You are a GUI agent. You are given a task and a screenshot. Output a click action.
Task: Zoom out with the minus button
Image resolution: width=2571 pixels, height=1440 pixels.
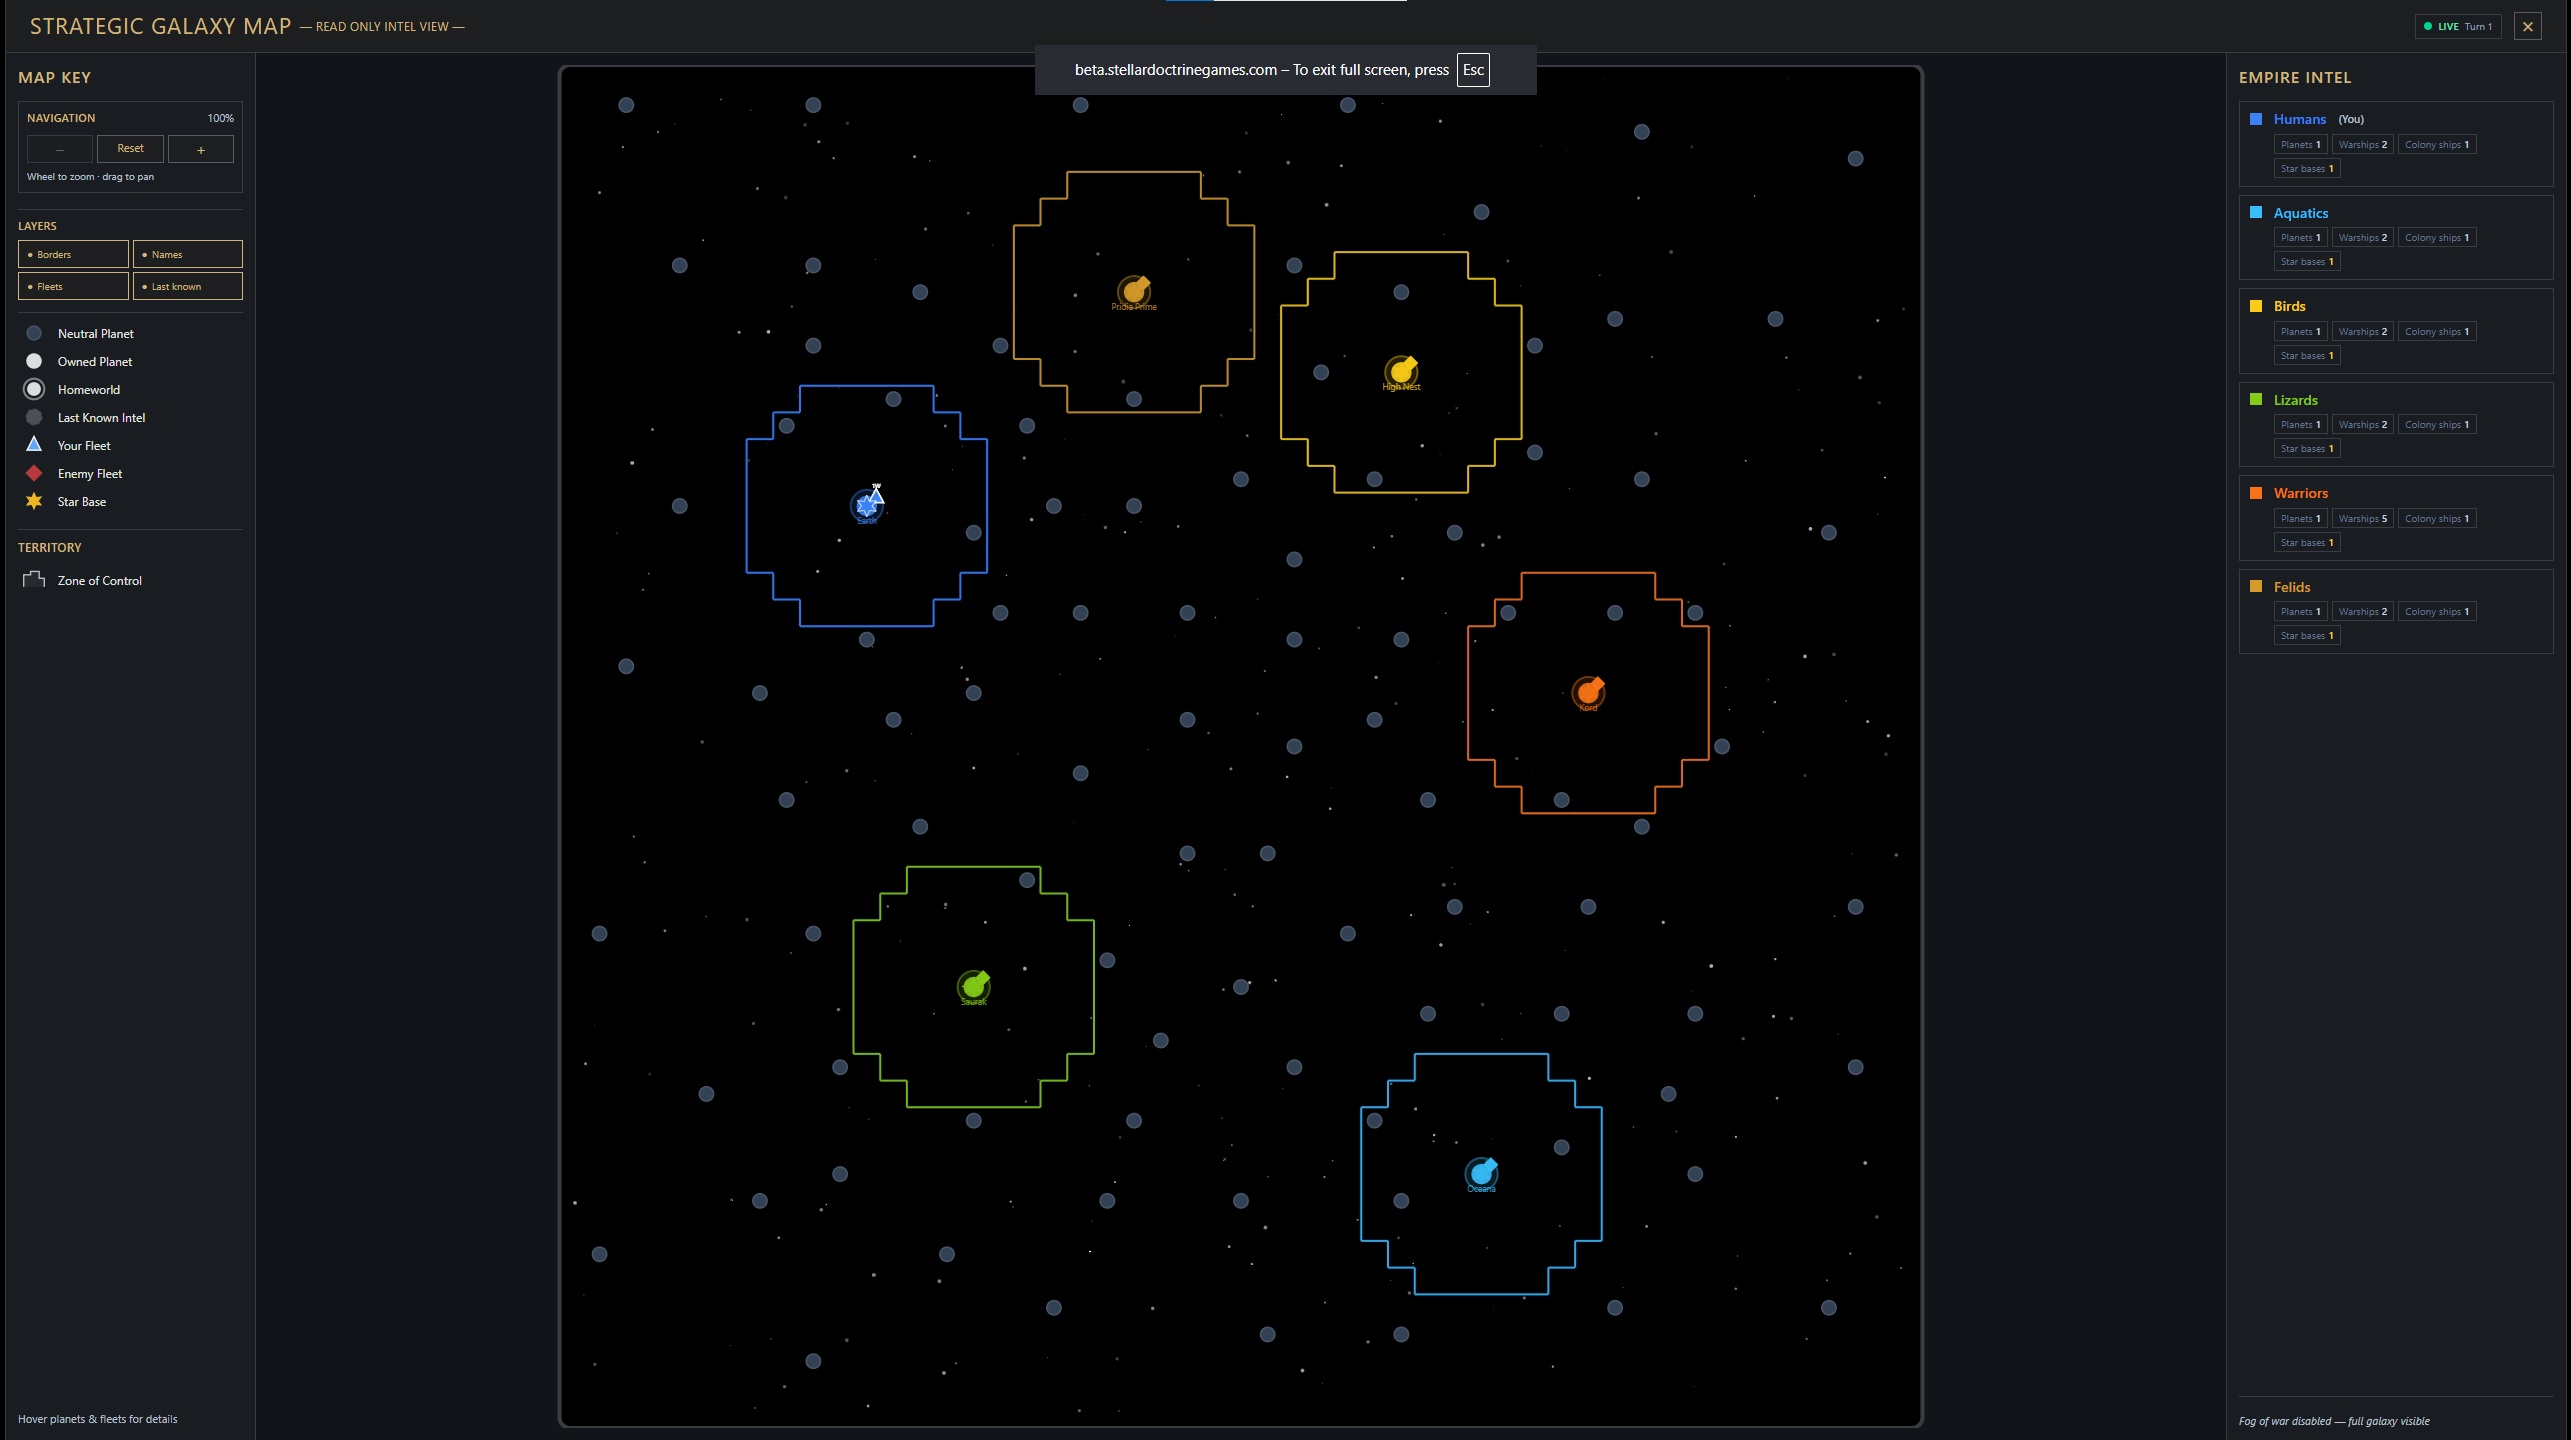click(x=60, y=149)
